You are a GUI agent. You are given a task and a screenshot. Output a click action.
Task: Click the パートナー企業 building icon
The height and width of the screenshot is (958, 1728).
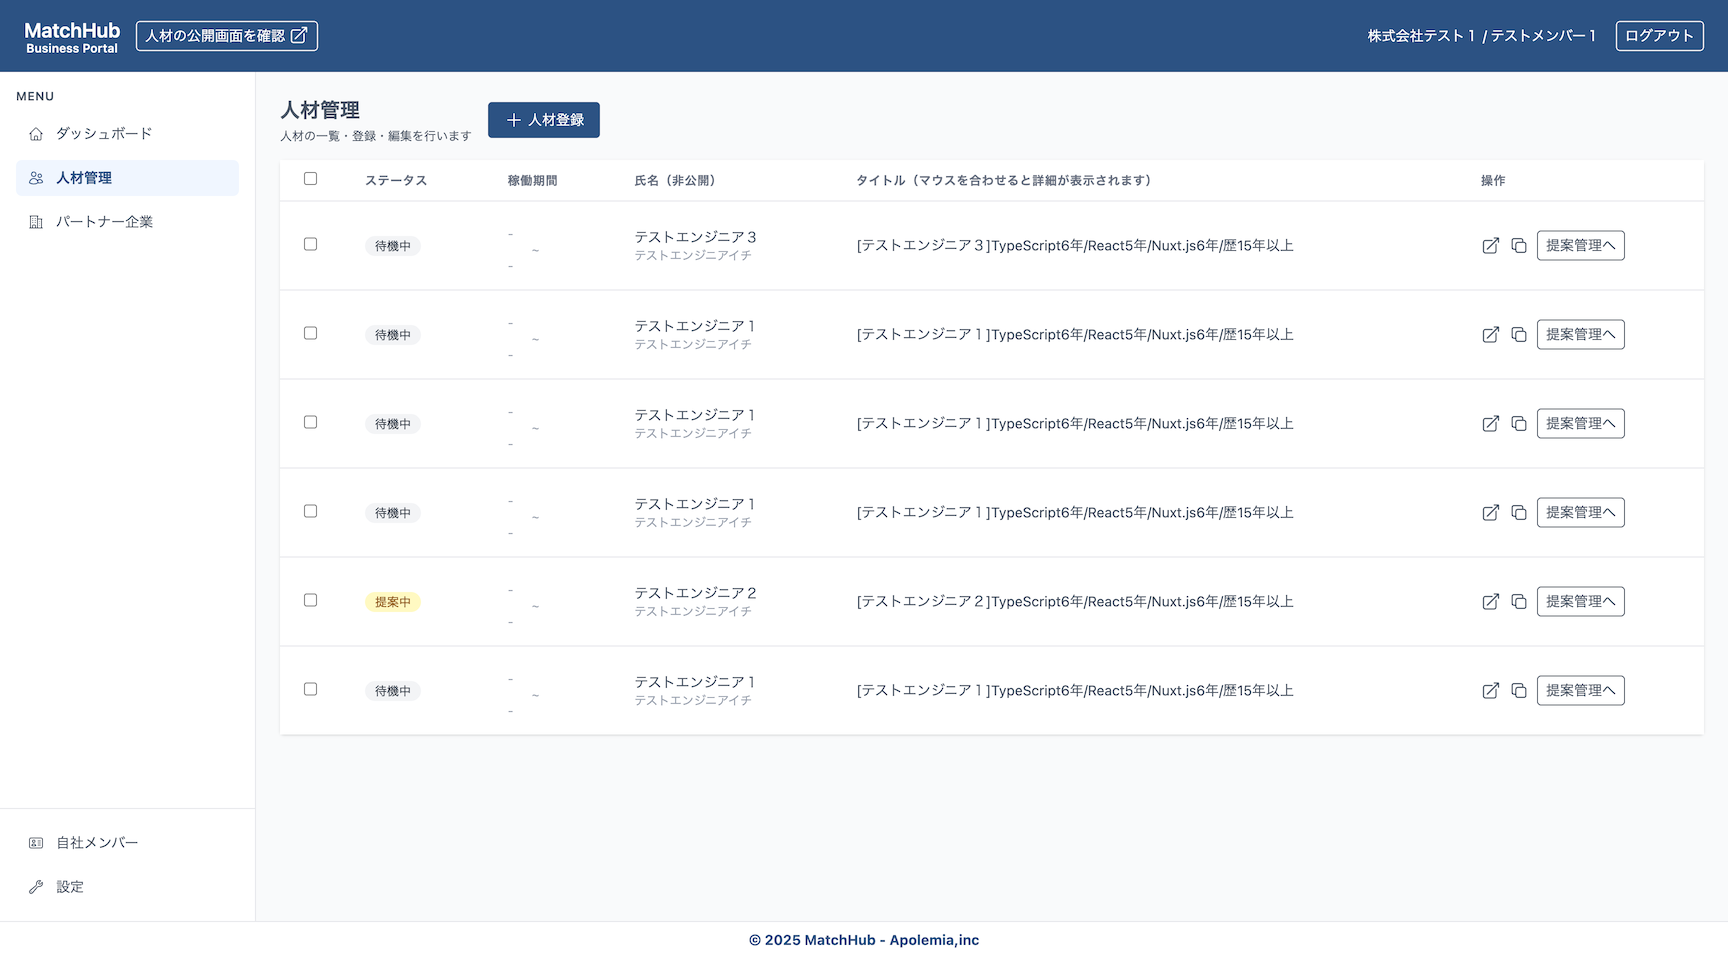36,222
